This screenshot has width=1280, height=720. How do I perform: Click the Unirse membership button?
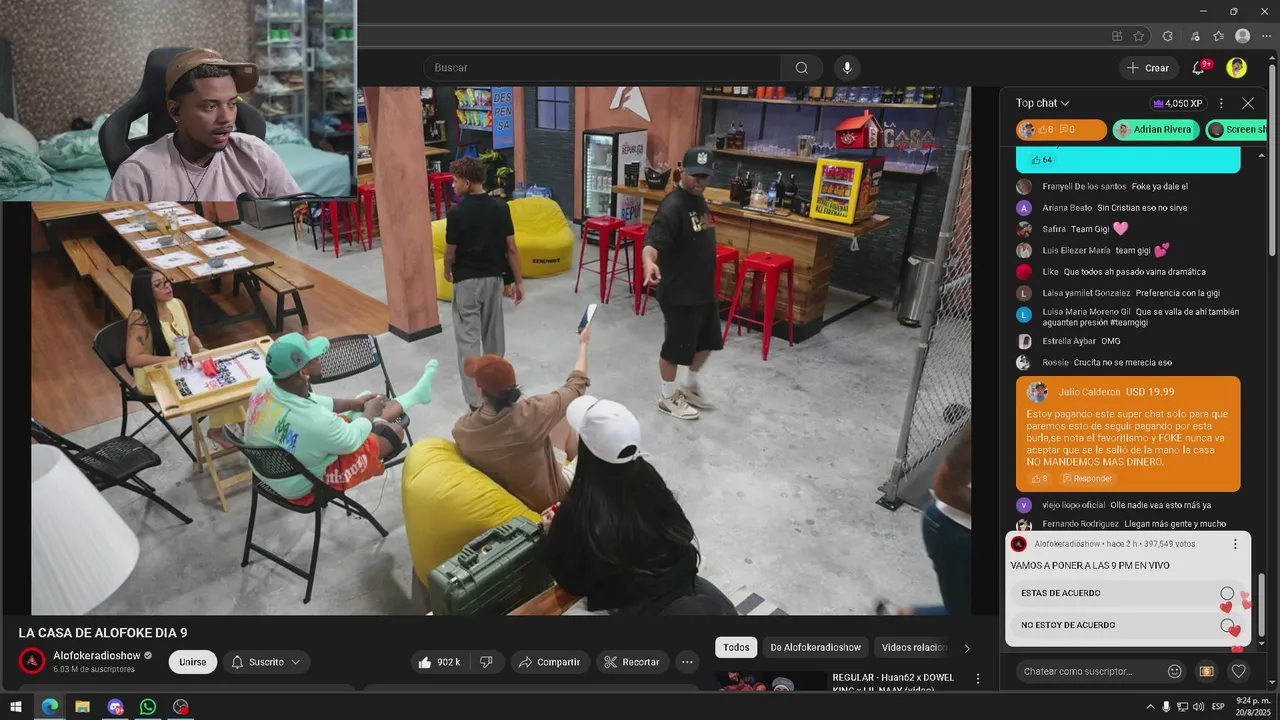coord(193,662)
